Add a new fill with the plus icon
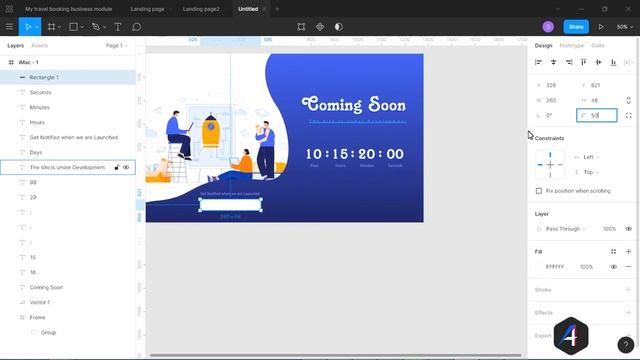 pyautogui.click(x=629, y=252)
